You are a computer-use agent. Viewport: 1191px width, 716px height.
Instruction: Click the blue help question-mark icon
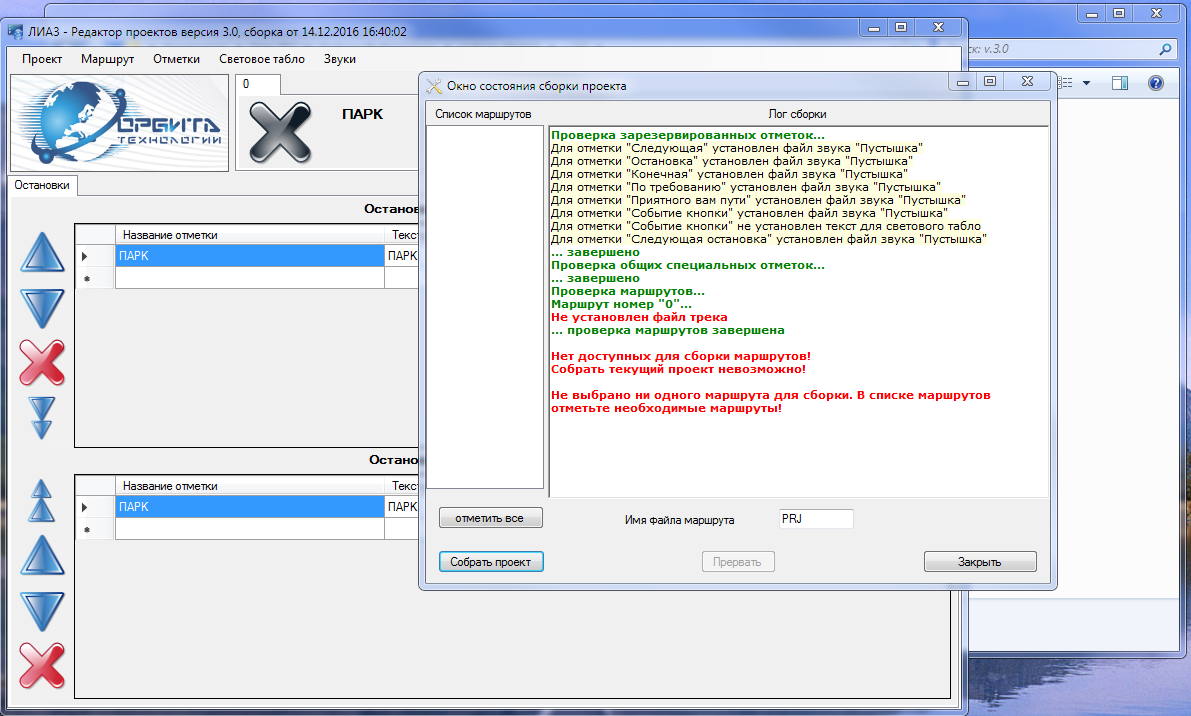[x=1156, y=83]
